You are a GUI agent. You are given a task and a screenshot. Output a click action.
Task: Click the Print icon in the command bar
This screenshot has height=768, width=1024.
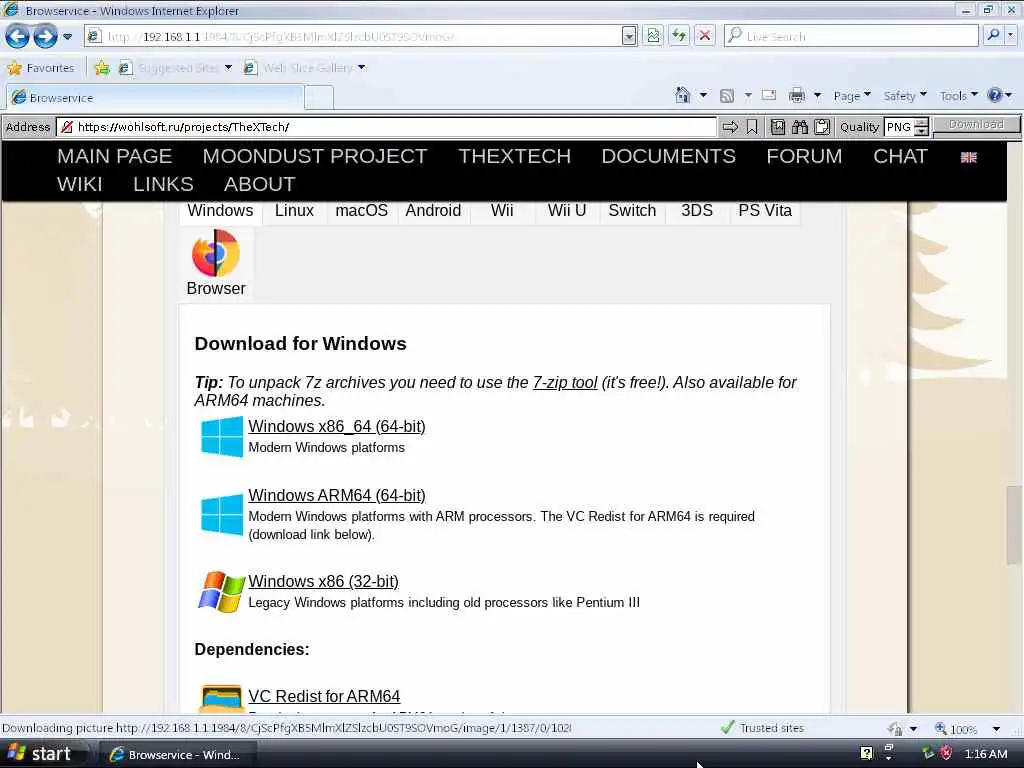pyautogui.click(x=797, y=96)
